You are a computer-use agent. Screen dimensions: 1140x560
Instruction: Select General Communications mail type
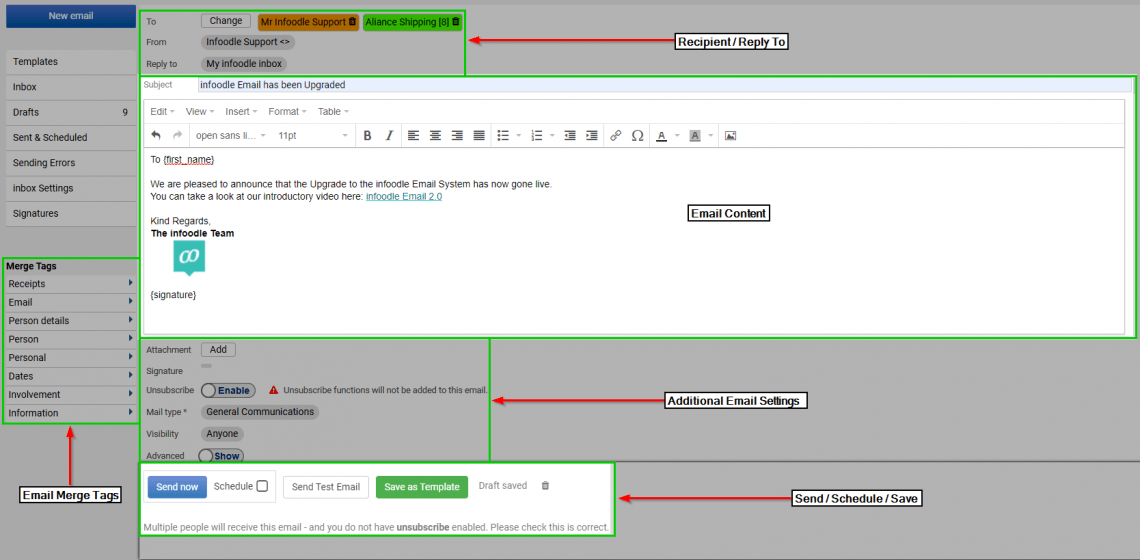[260, 412]
